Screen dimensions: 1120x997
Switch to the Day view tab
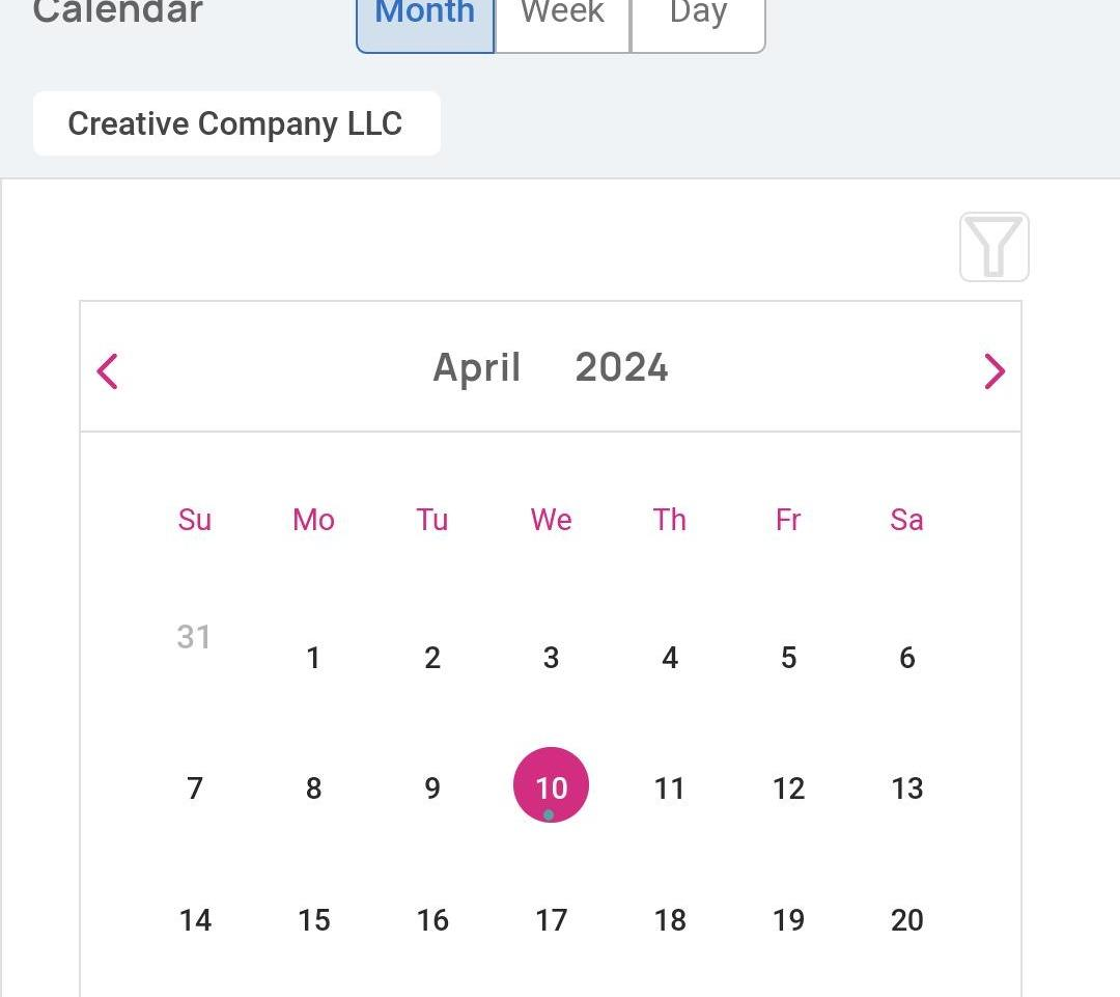[x=699, y=14]
